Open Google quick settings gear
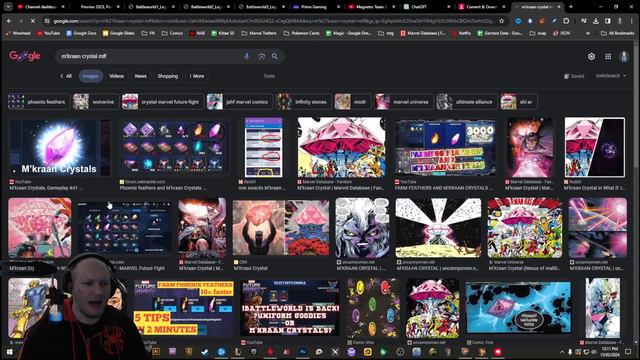Viewport: 640px width, 360px height. [x=591, y=56]
